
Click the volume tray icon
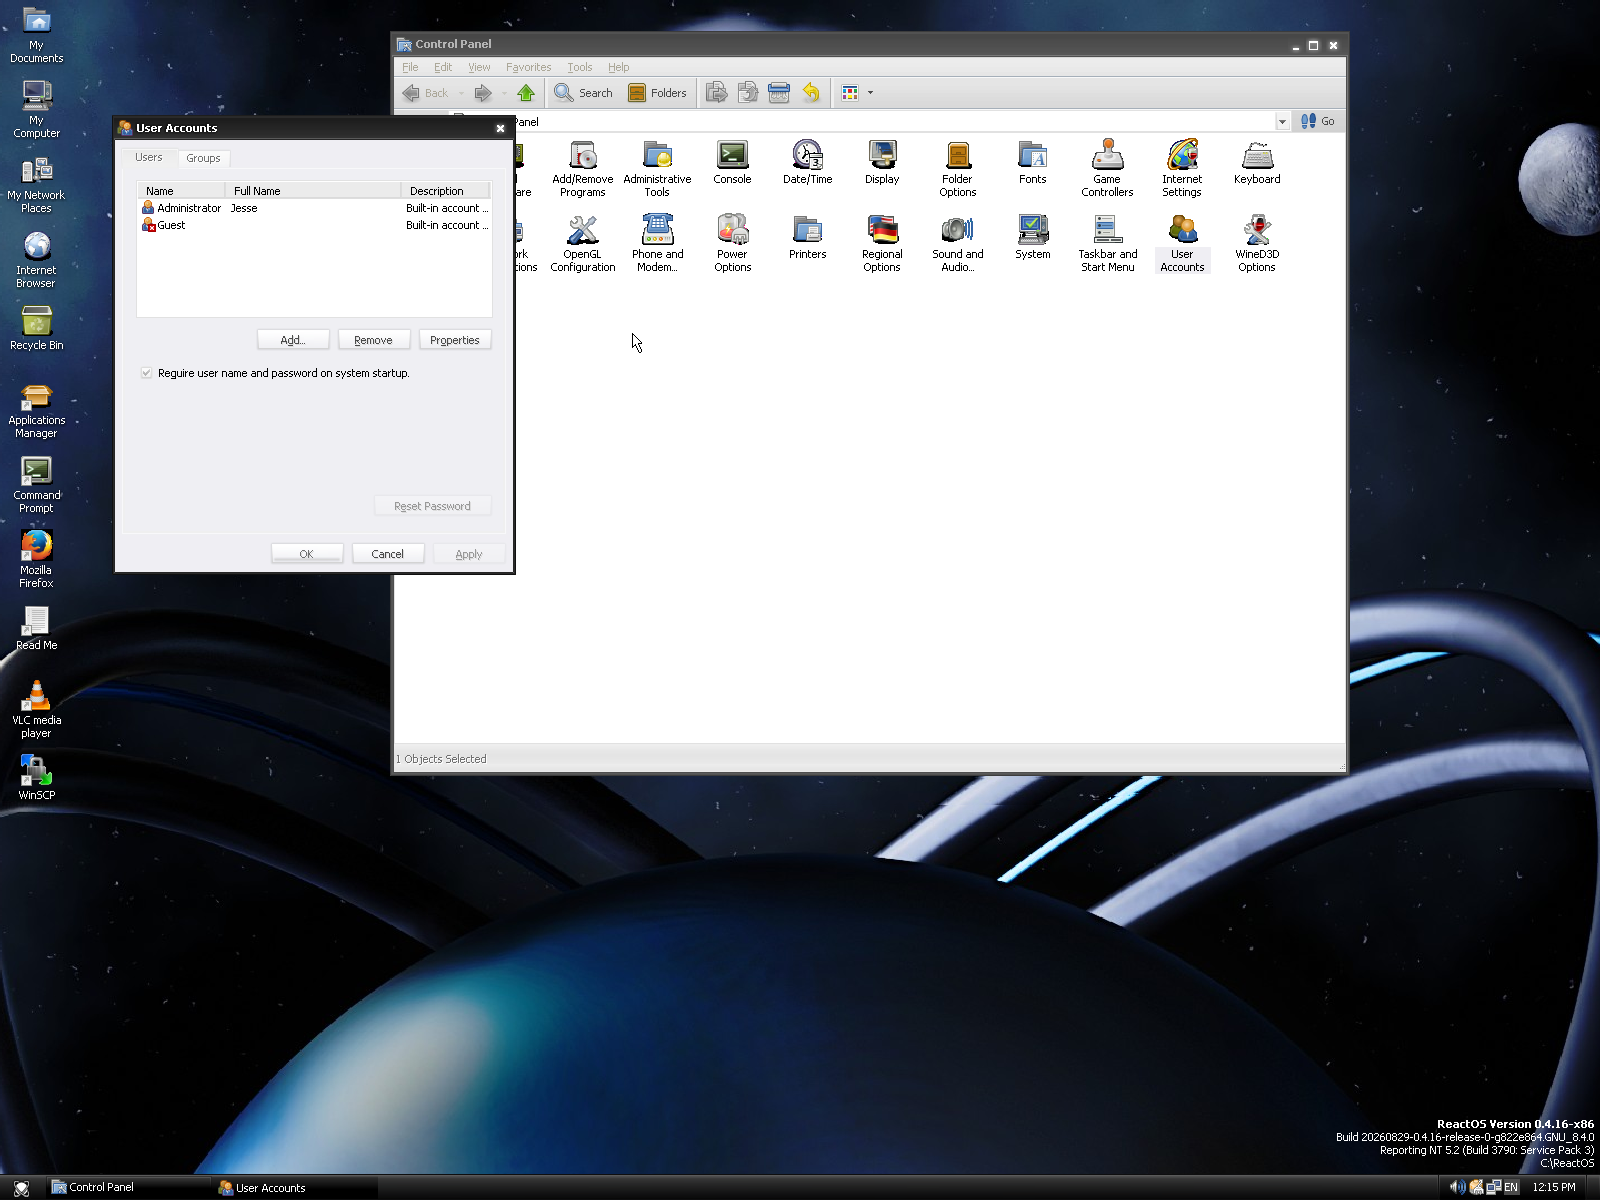point(1457,1187)
